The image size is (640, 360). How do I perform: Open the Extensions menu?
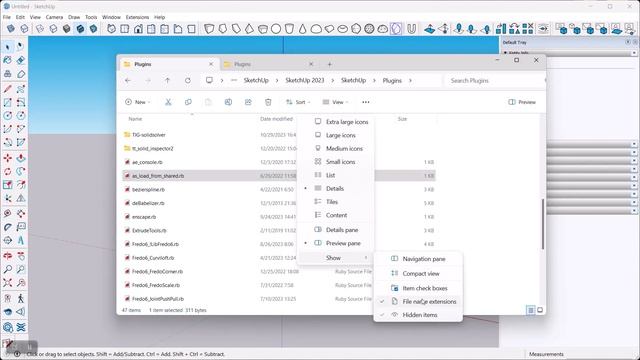click(137, 17)
